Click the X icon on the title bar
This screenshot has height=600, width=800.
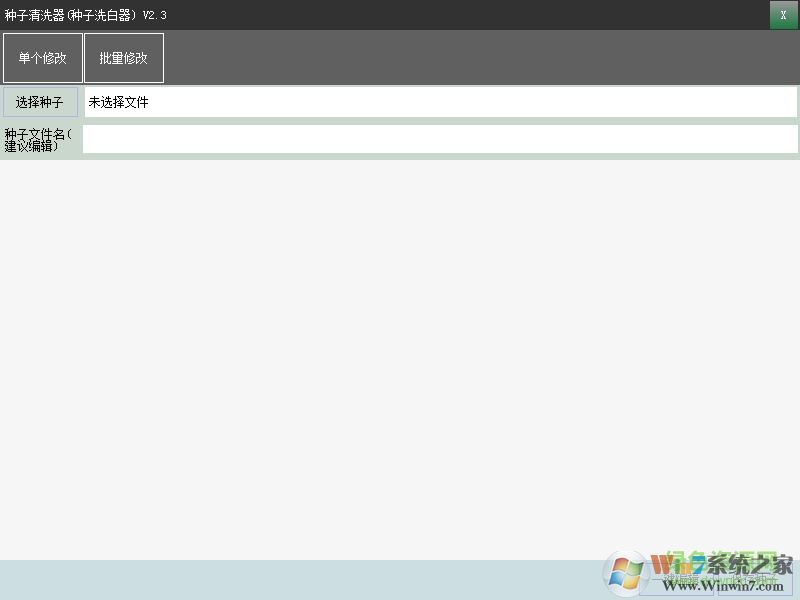click(x=781, y=15)
